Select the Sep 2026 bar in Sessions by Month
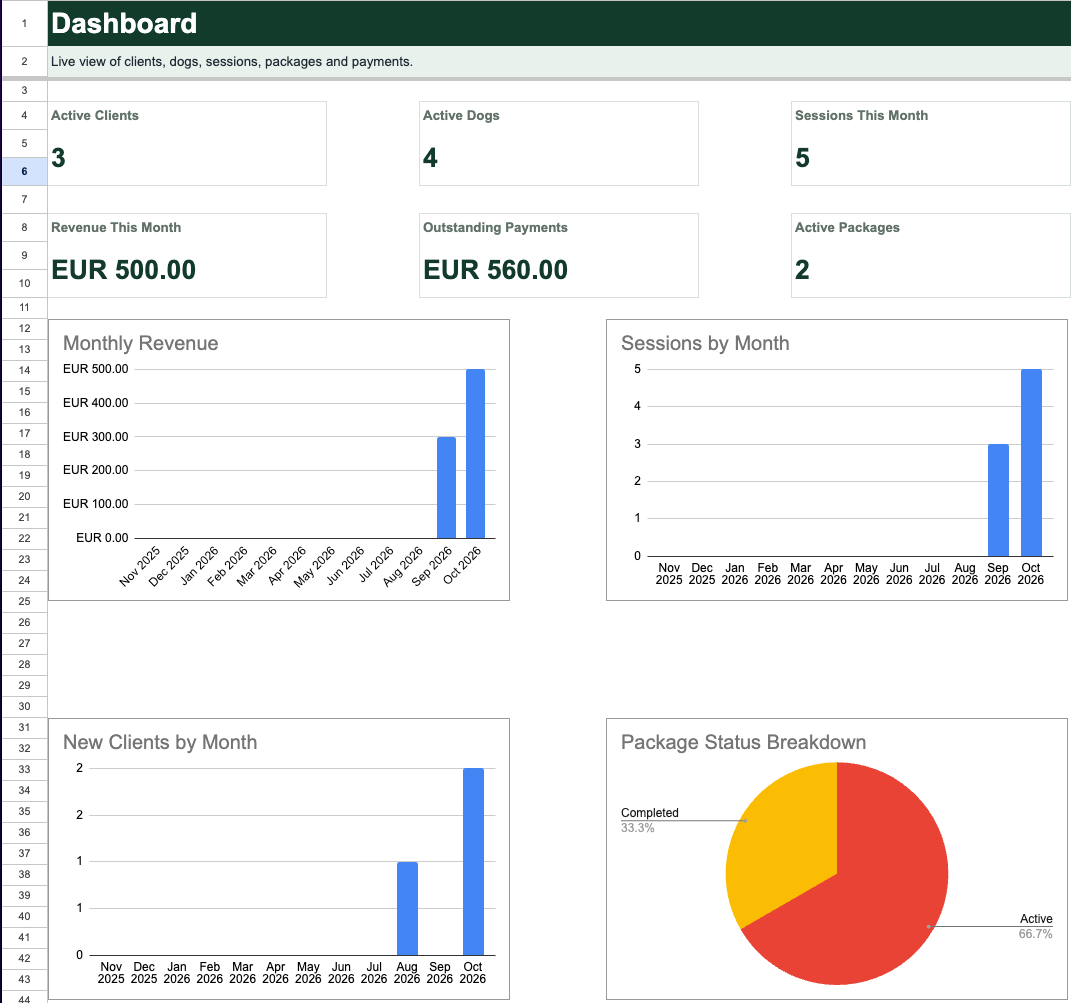1071x1003 pixels. [x=998, y=500]
